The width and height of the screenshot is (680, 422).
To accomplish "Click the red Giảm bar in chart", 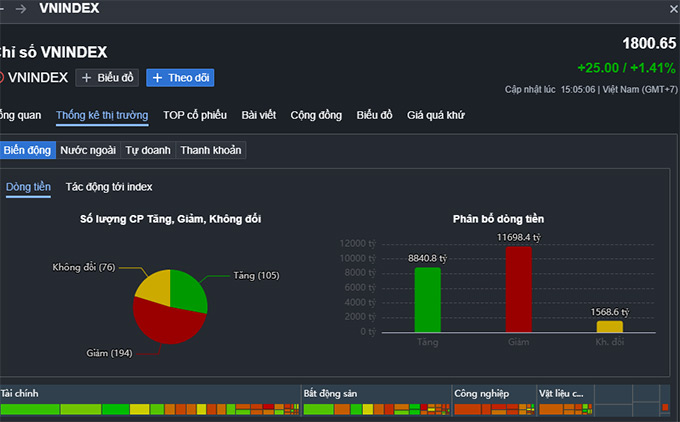I will 518,289.
